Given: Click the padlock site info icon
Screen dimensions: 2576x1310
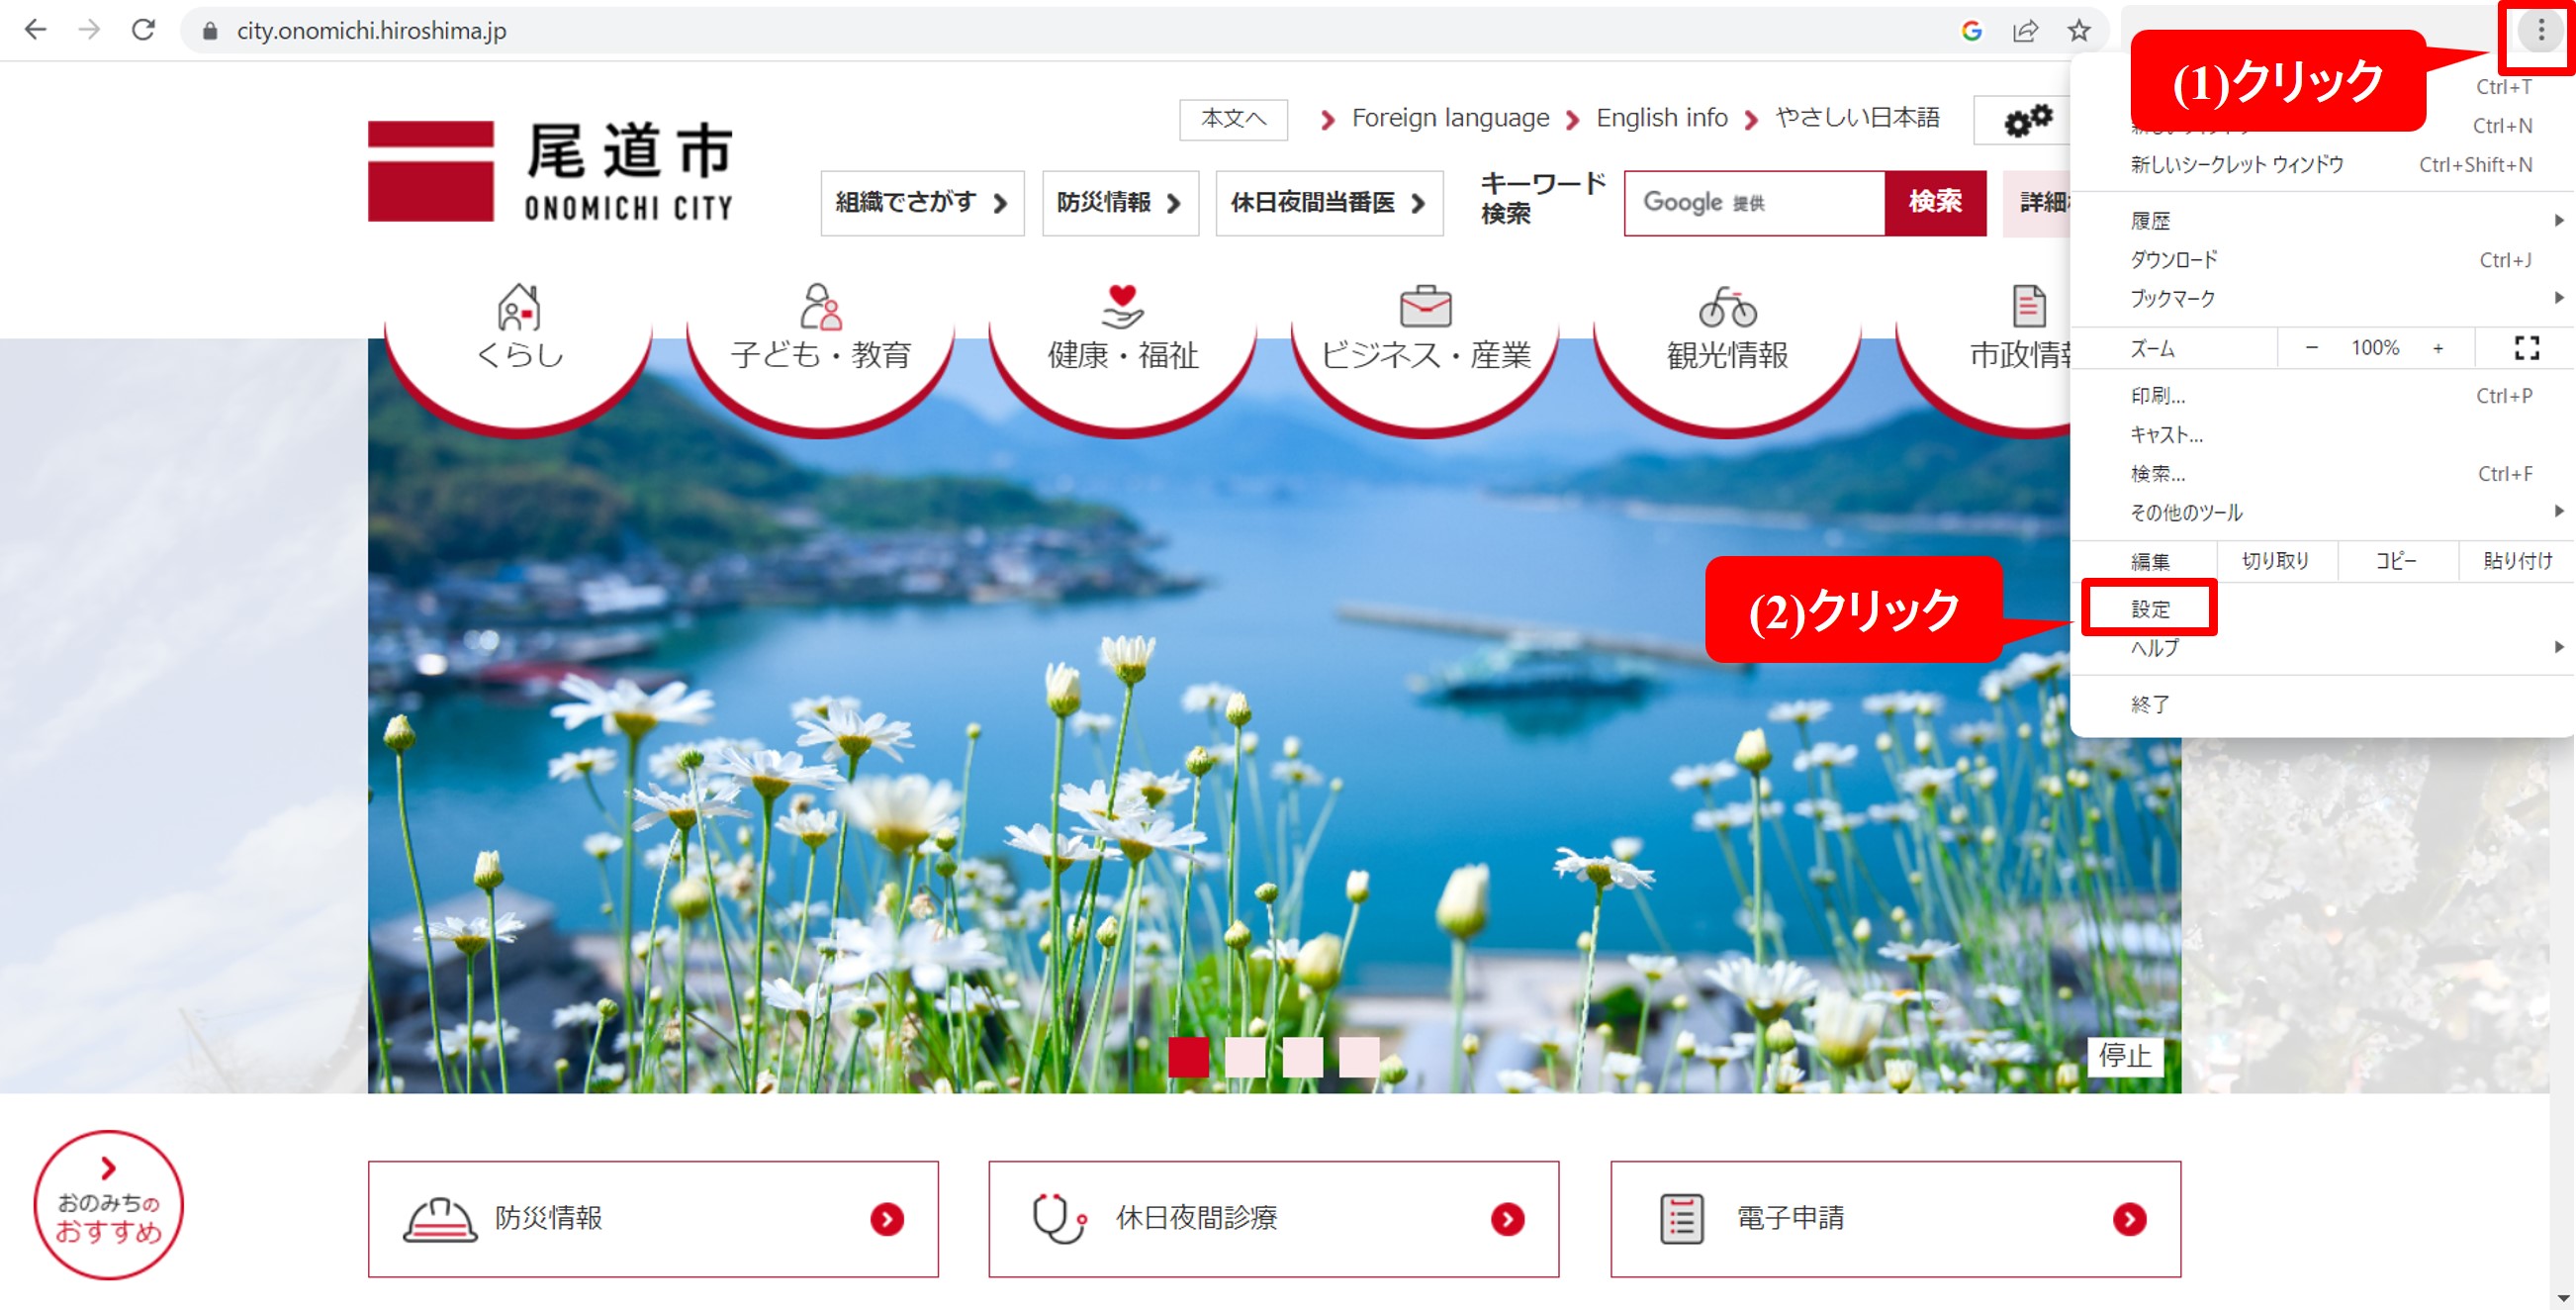Looking at the screenshot, I should tap(209, 31).
